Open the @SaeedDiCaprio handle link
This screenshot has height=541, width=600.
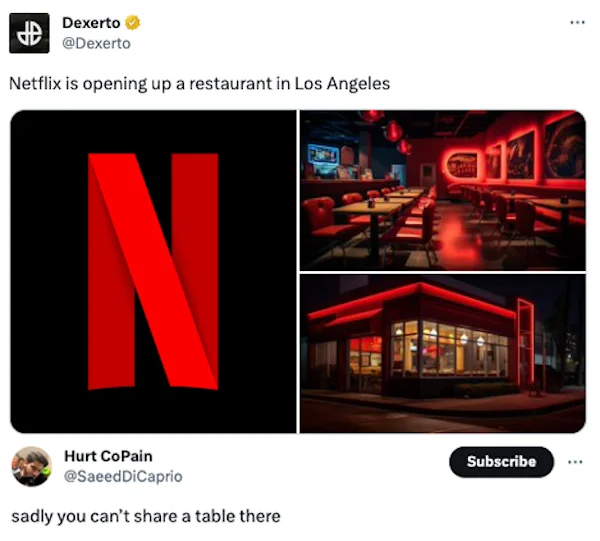point(123,476)
